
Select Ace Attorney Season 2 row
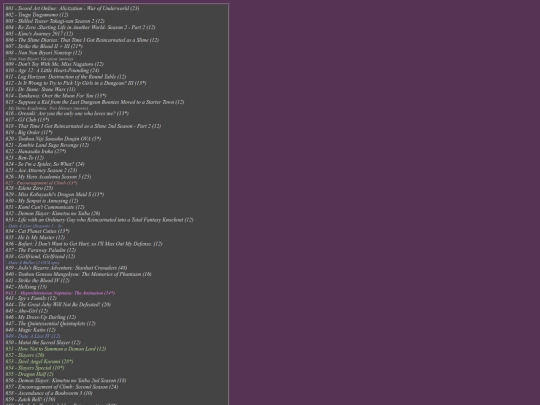(41, 170)
